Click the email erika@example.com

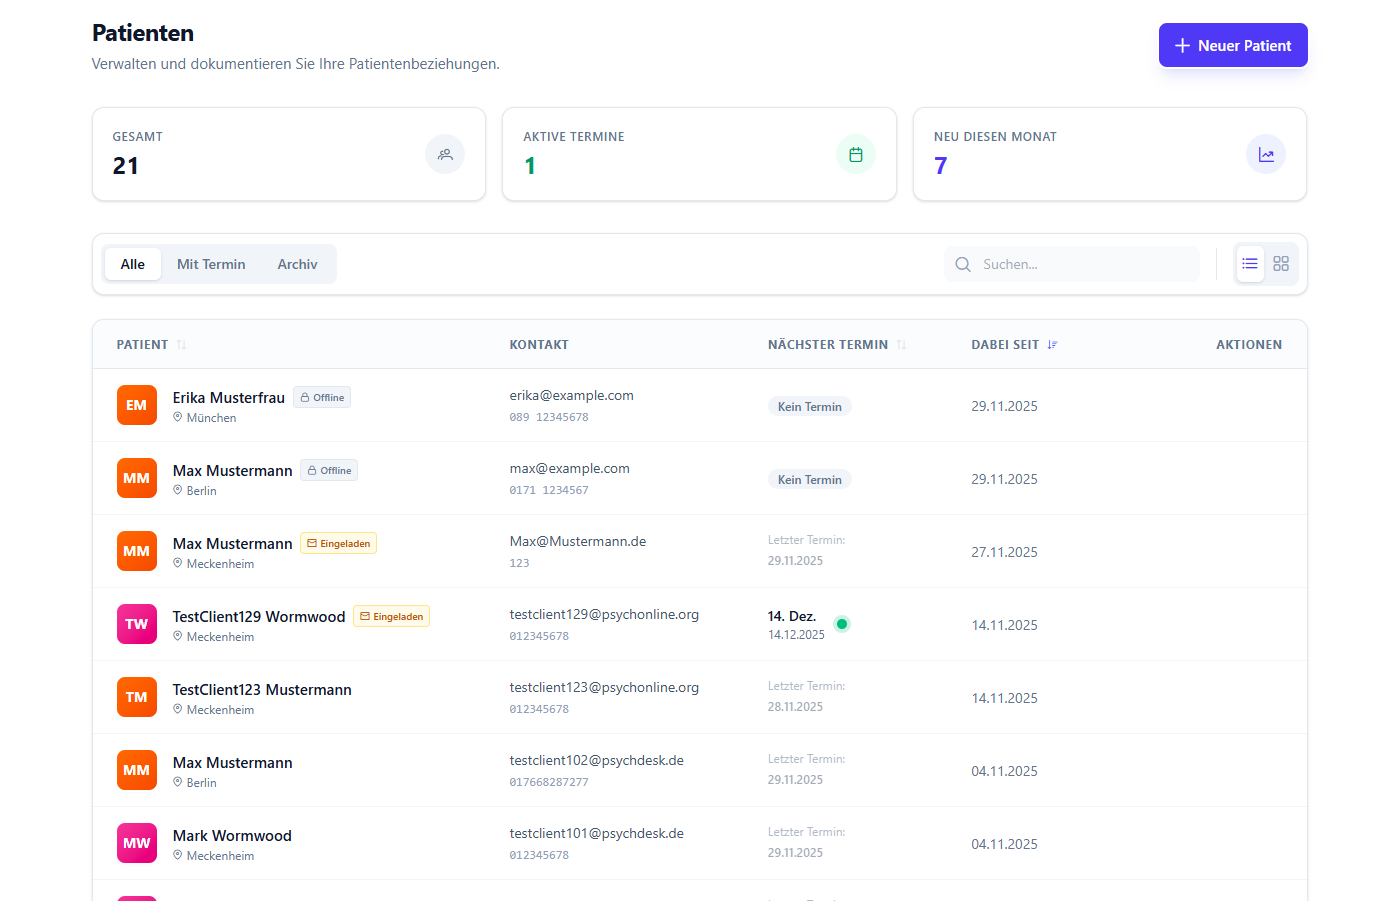point(571,395)
